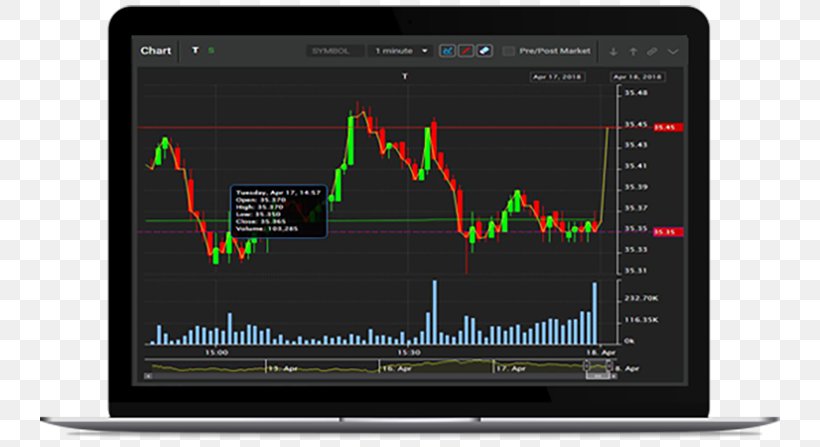Open the 1 minute interval dropdown

401,51
